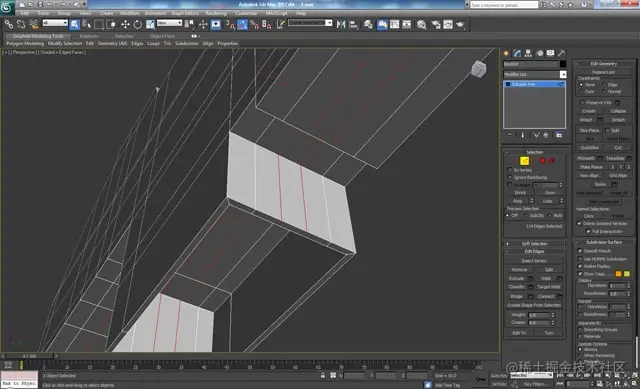Open the MAXScript menu
This screenshot has height=389, width=640.
(276, 13)
